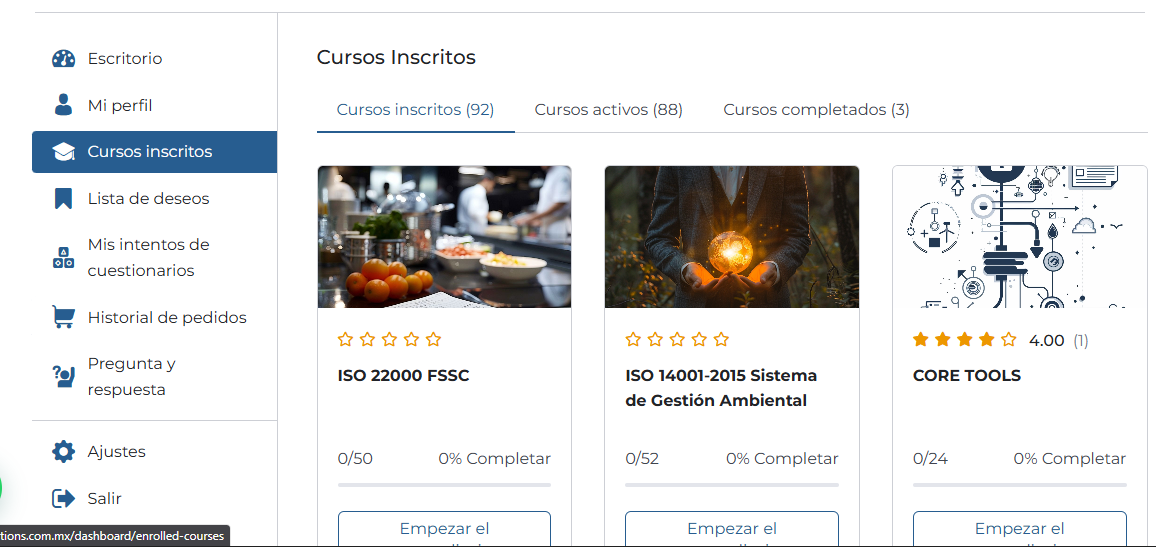Open the ISO 22000 FSSC course title
1156x547 pixels.
click(x=403, y=376)
